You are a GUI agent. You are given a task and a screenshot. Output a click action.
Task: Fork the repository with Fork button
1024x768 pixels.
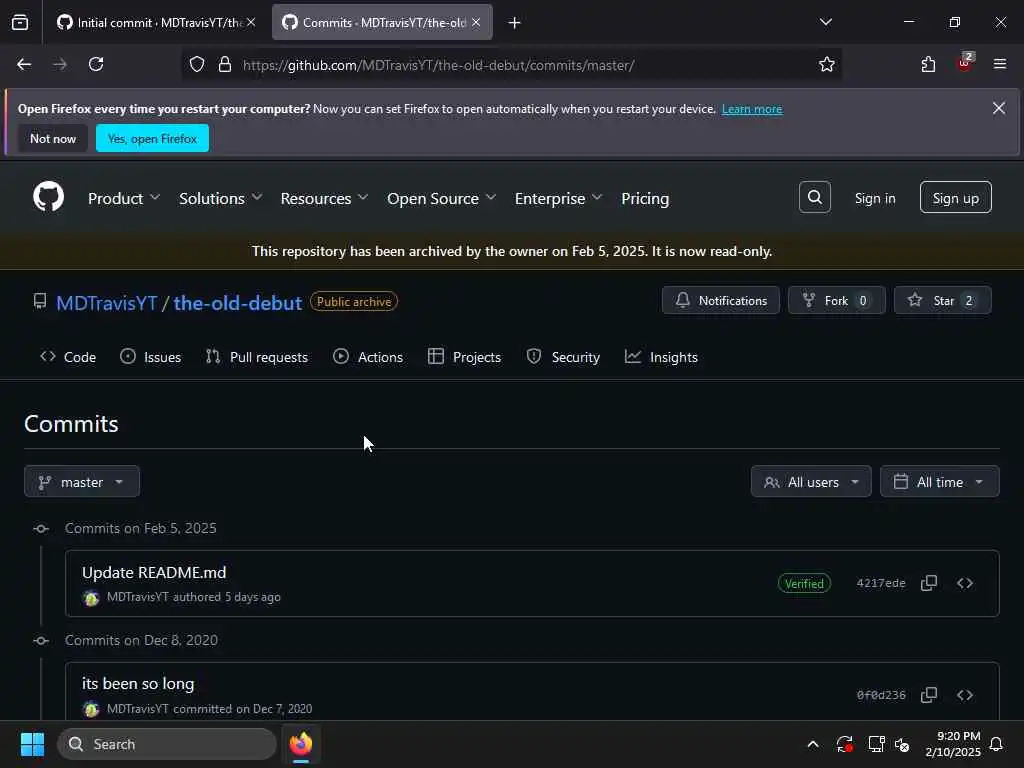click(x=837, y=300)
